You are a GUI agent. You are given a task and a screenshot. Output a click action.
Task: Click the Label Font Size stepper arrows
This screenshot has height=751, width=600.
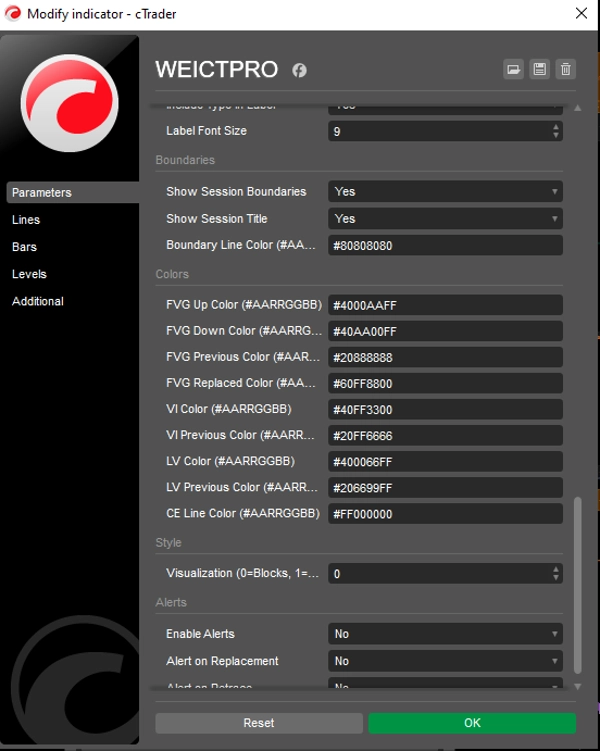pyautogui.click(x=556, y=131)
